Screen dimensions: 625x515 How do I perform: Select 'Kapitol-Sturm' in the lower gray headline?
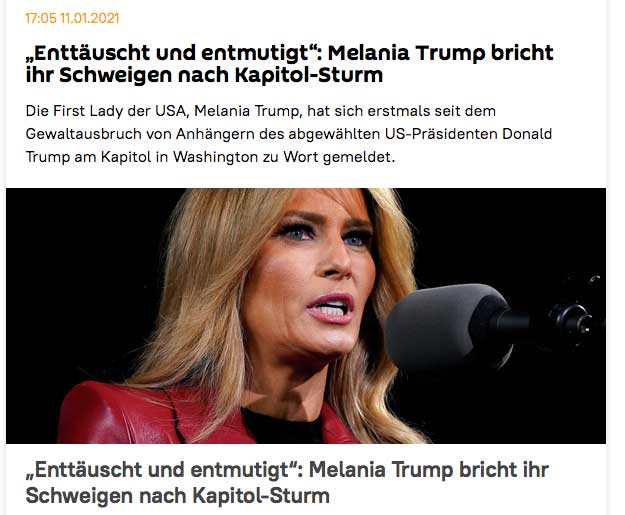tap(261, 496)
